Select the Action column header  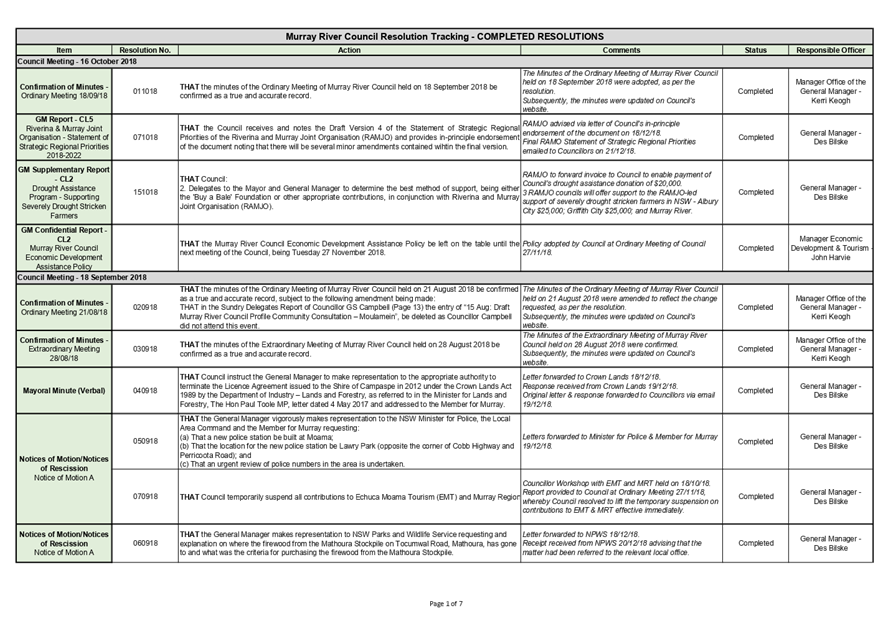click(349, 49)
